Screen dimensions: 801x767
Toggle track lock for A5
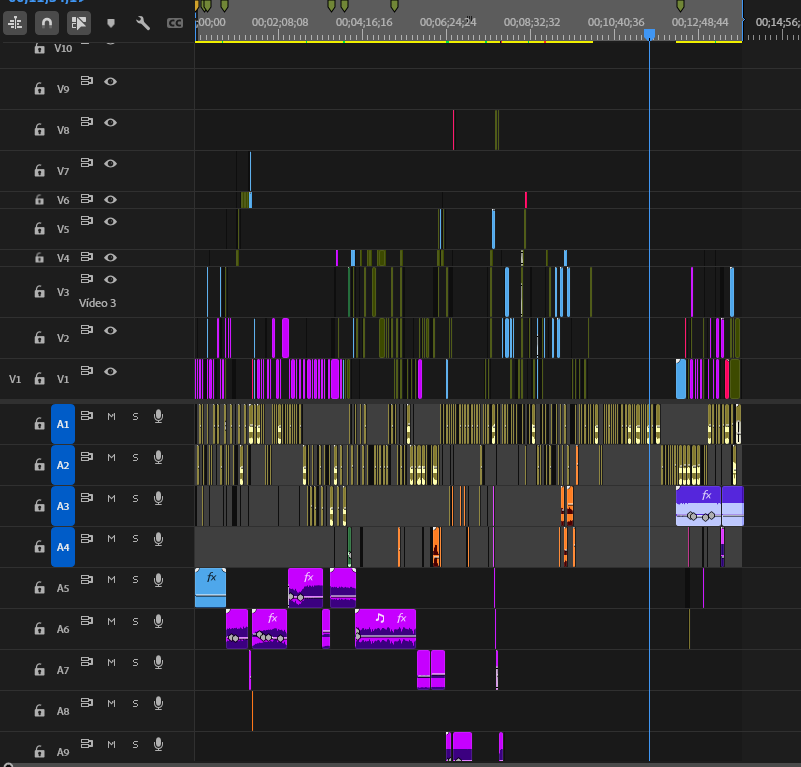tap(39, 588)
